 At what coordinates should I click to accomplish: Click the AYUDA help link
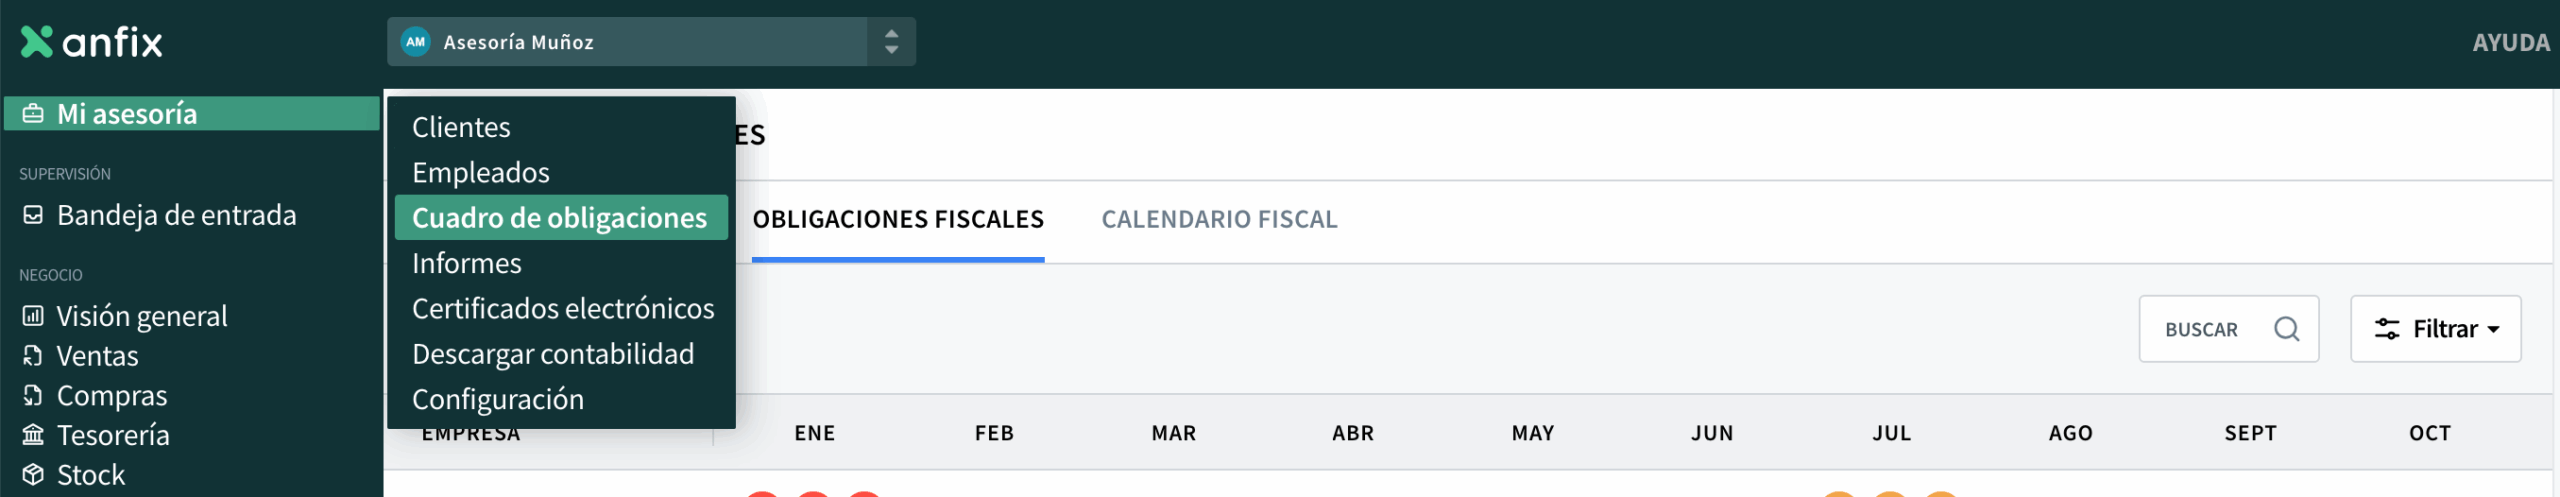2510,43
